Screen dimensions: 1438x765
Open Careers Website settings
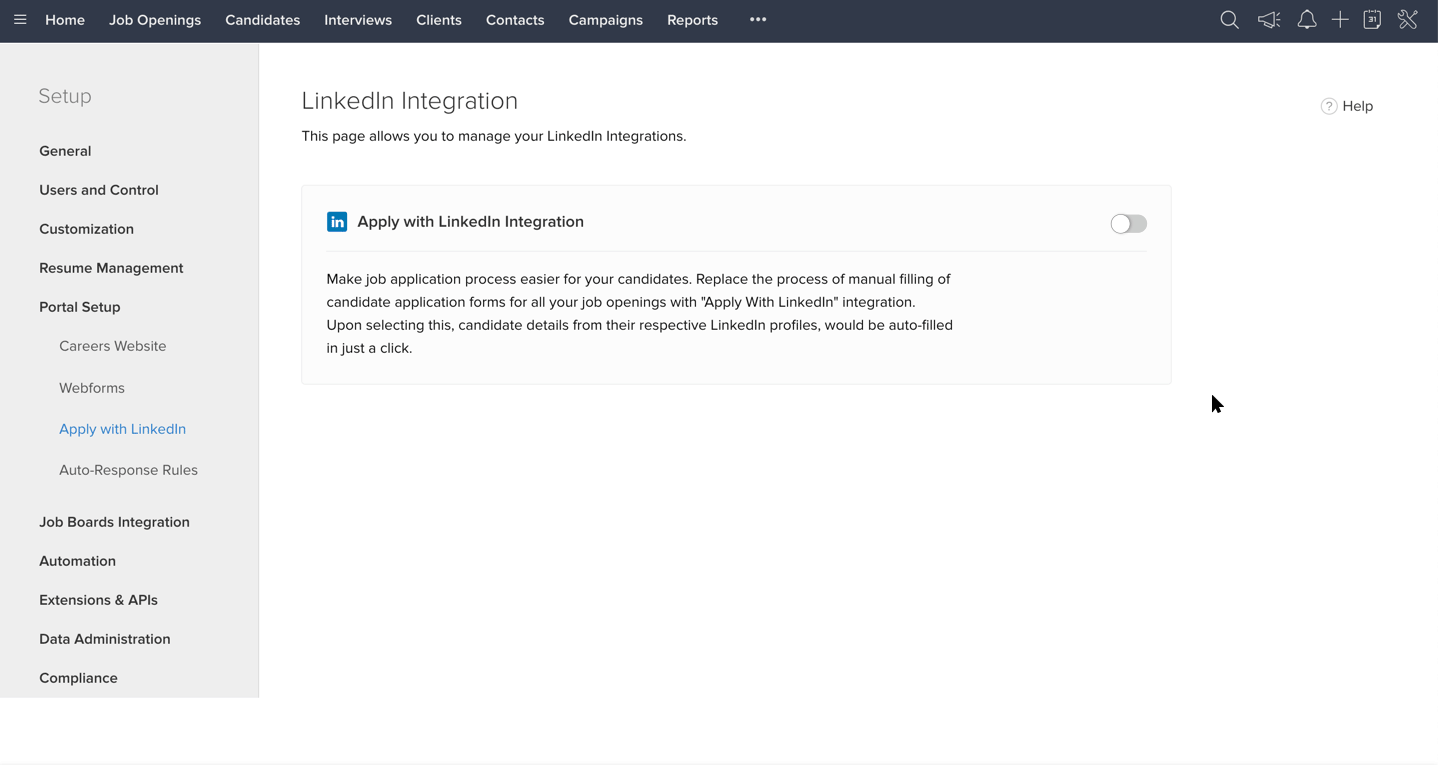click(112, 346)
